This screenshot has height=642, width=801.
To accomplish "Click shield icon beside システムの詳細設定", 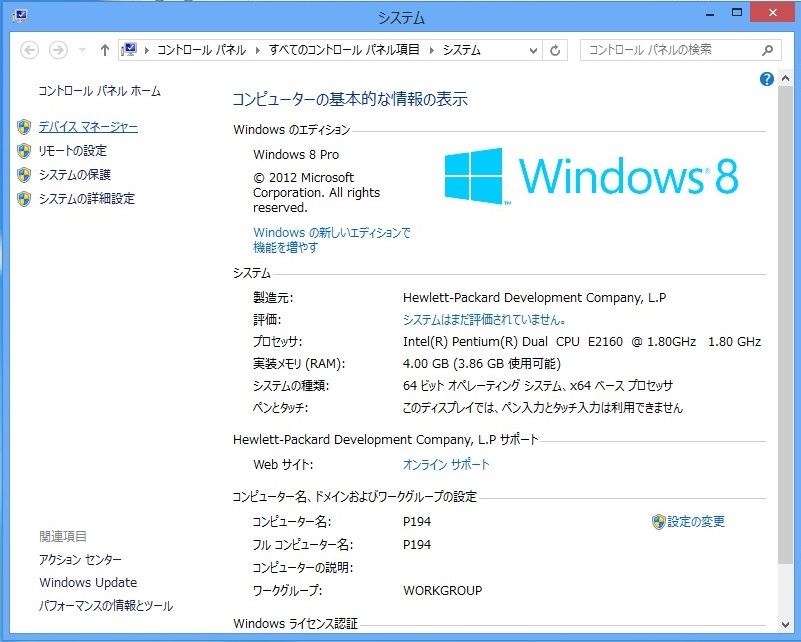I will [x=24, y=199].
